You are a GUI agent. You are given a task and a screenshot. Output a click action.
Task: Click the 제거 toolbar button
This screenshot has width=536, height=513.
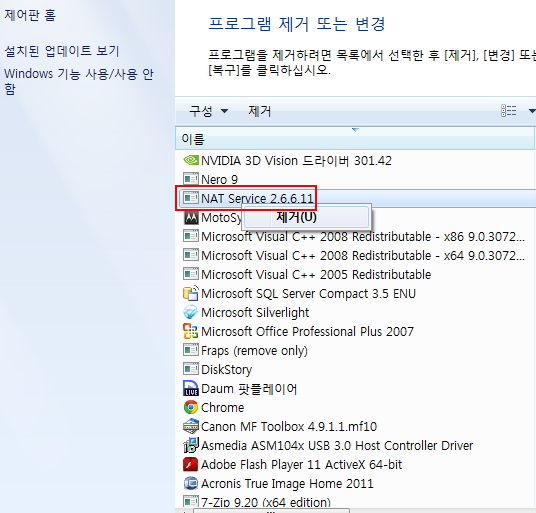(x=259, y=111)
